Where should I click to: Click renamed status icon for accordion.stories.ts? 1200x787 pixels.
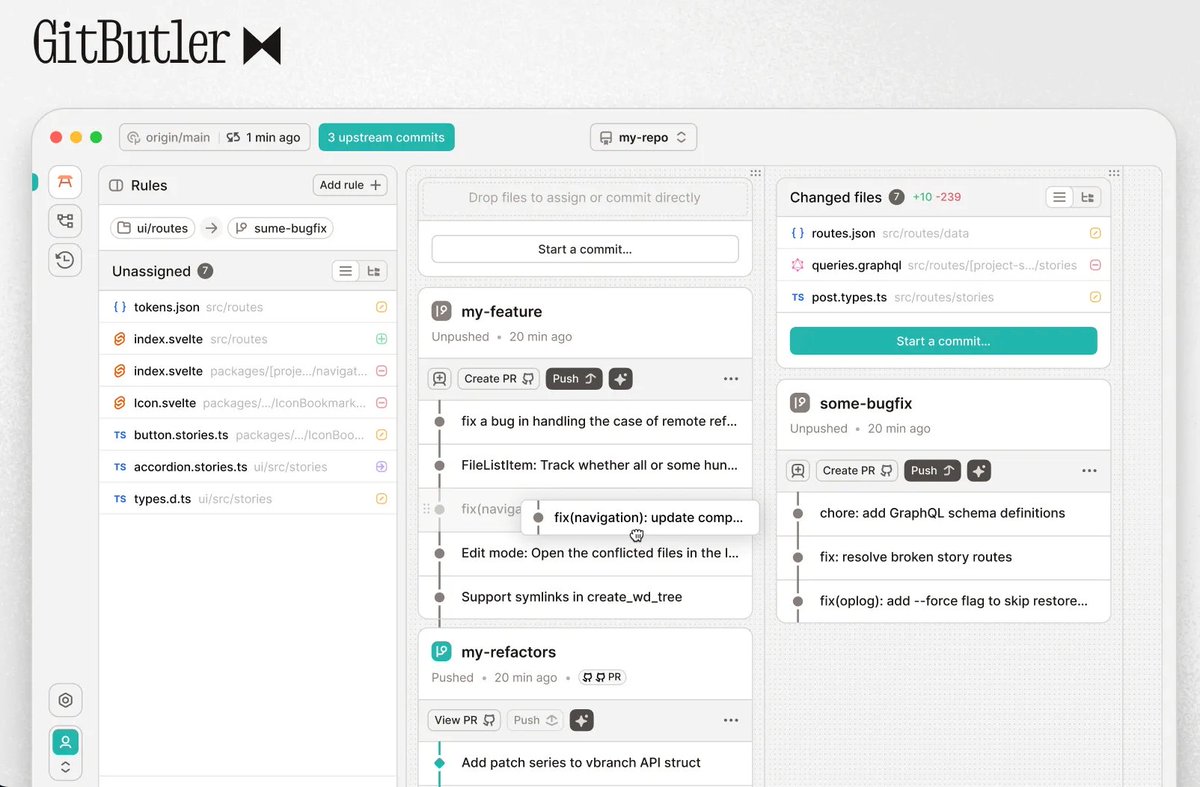tap(381, 467)
